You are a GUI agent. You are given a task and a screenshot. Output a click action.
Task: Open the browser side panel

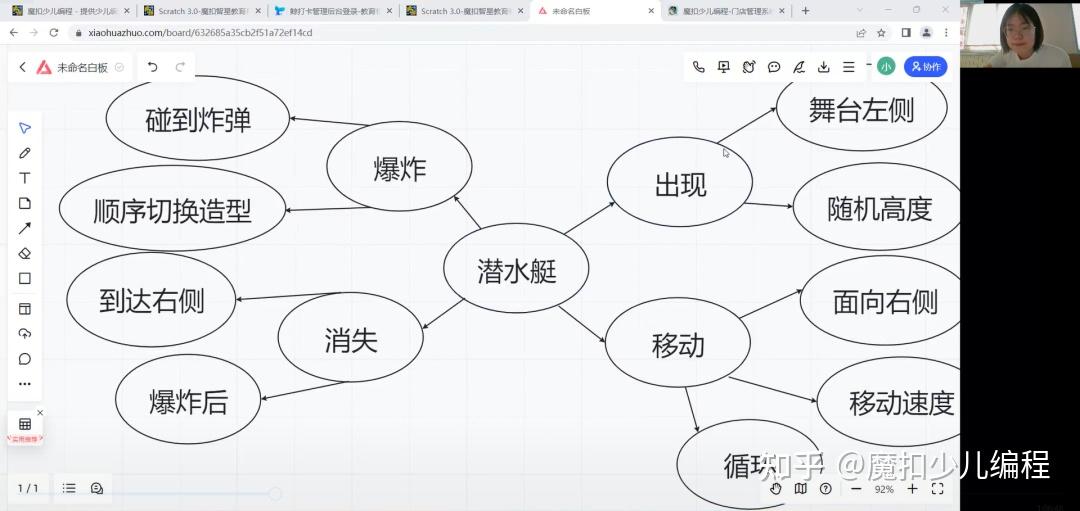click(906, 32)
